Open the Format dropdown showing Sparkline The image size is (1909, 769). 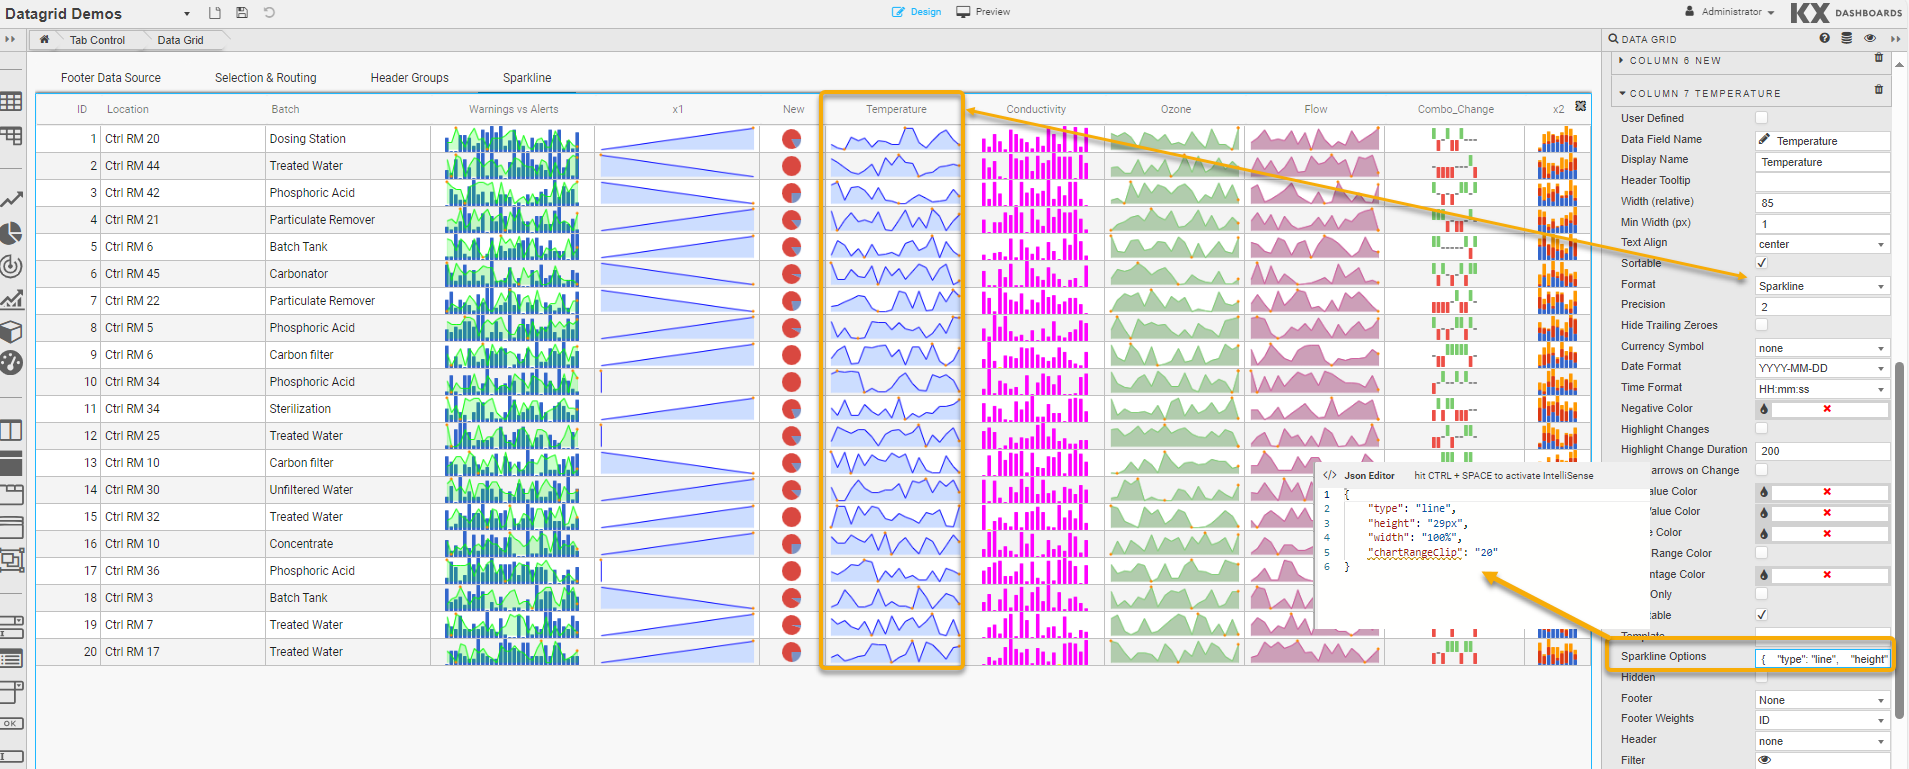pyautogui.click(x=1822, y=286)
